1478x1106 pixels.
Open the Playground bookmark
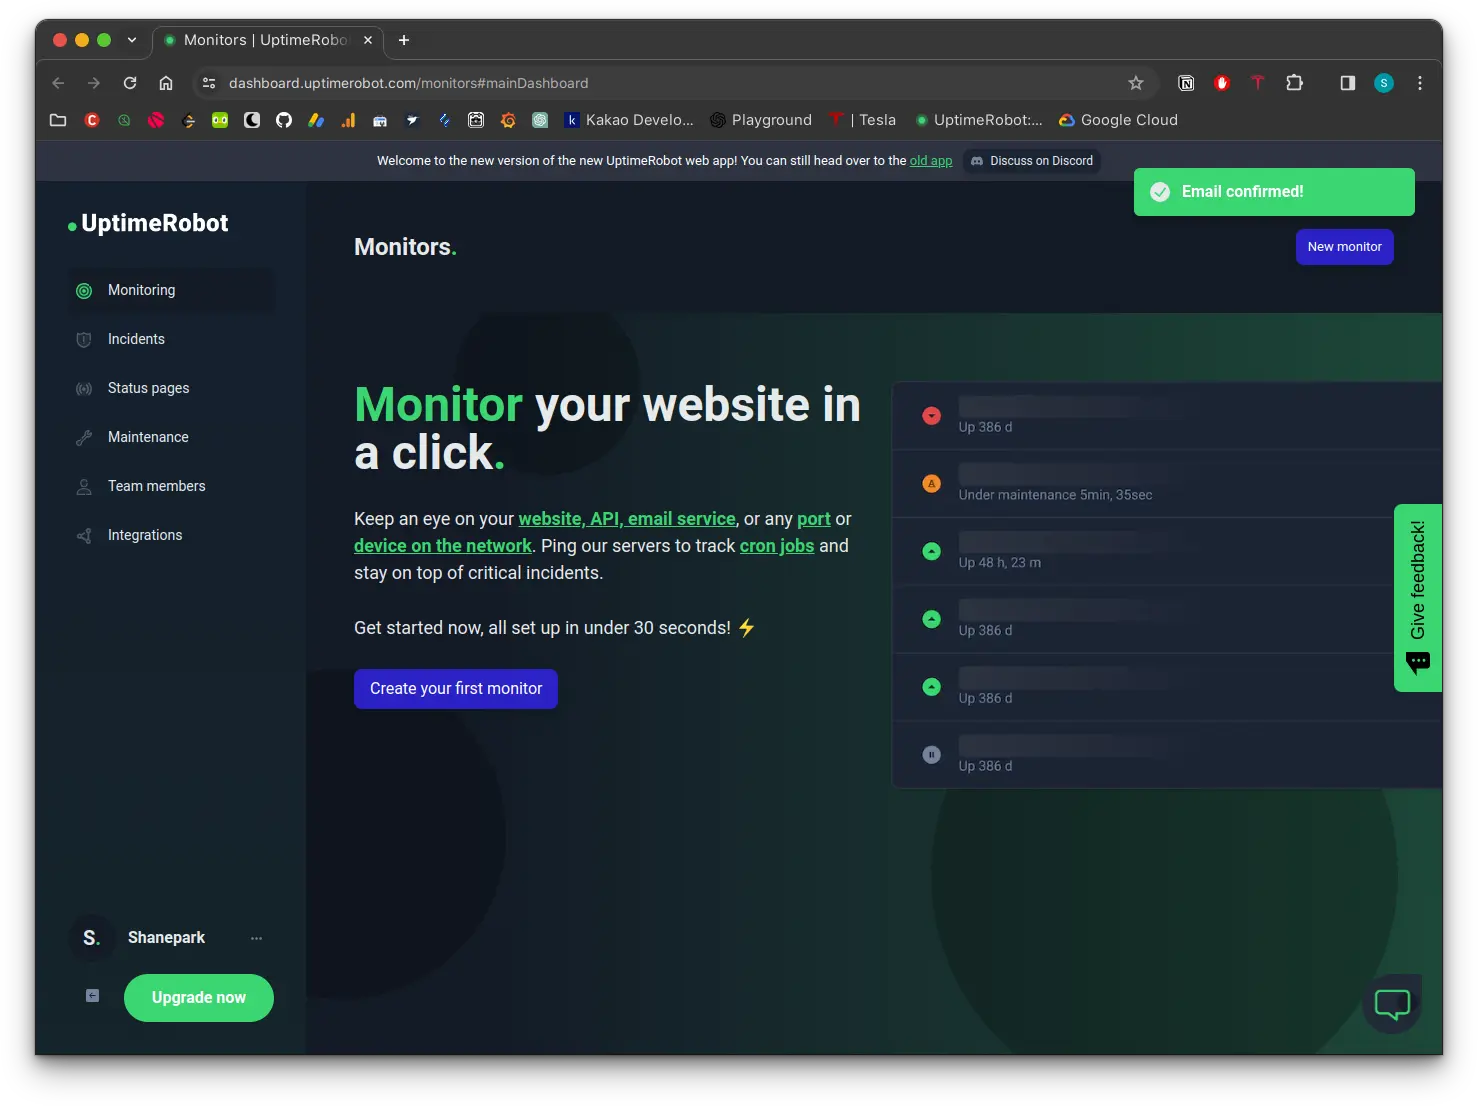click(x=761, y=120)
